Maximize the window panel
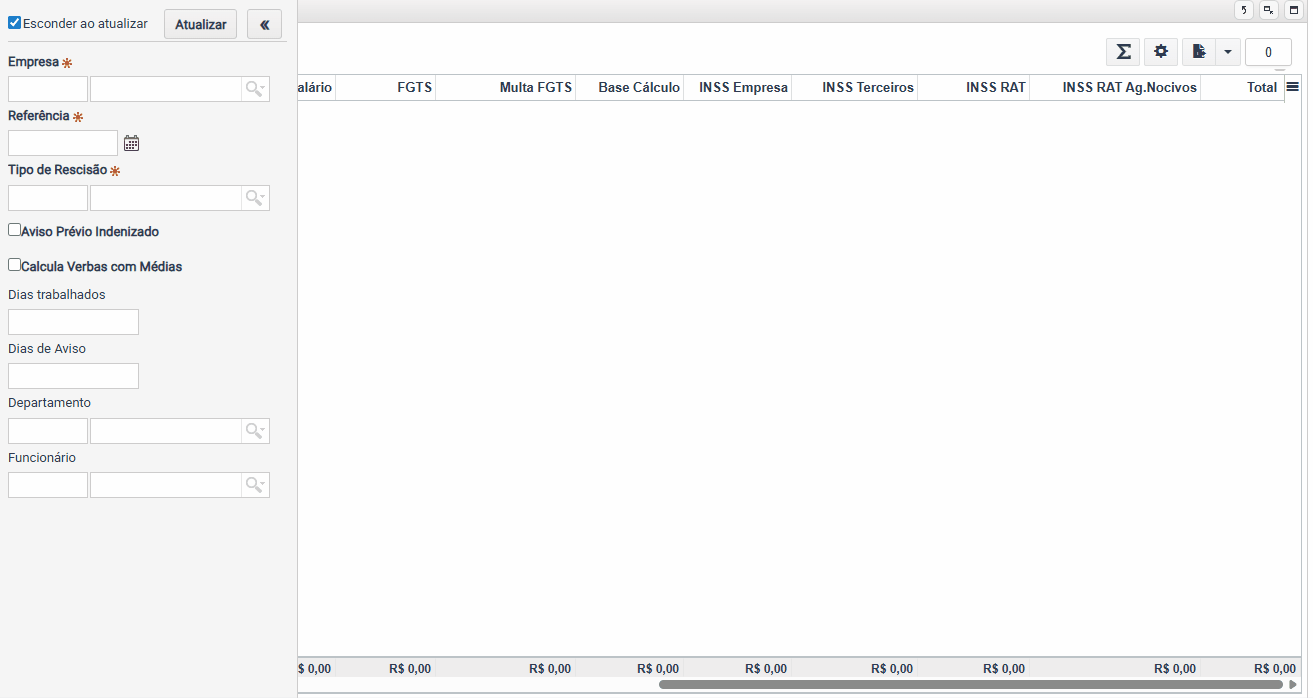 [x=1293, y=10]
